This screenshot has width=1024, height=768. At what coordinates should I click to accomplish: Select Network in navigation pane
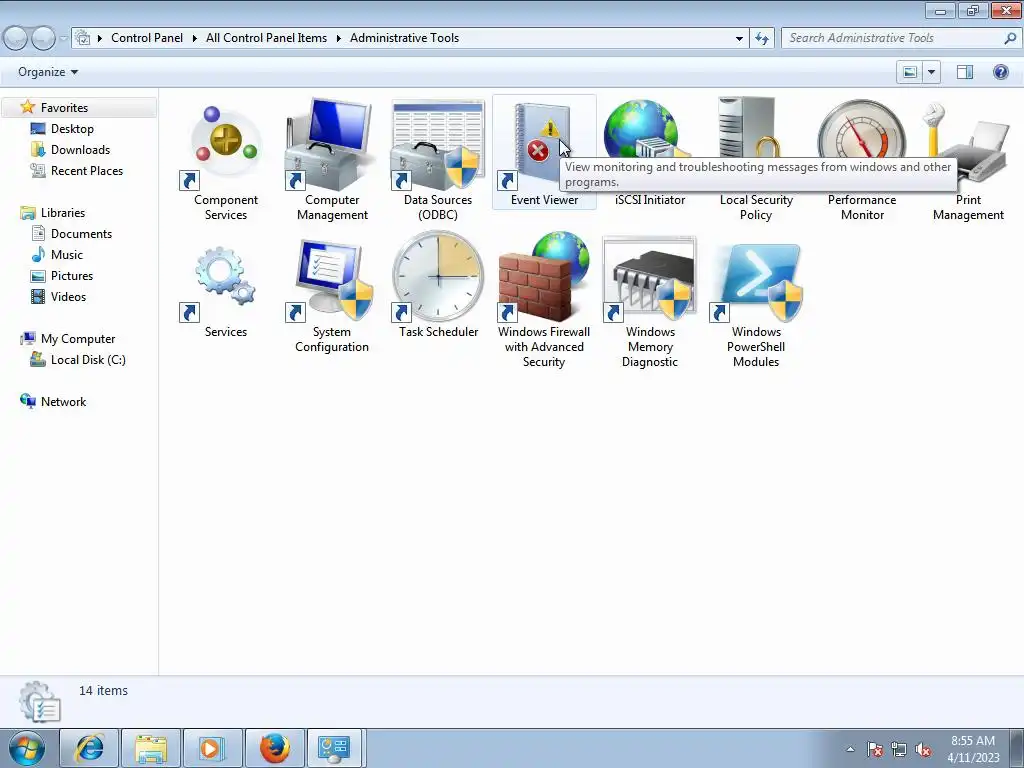(63, 402)
